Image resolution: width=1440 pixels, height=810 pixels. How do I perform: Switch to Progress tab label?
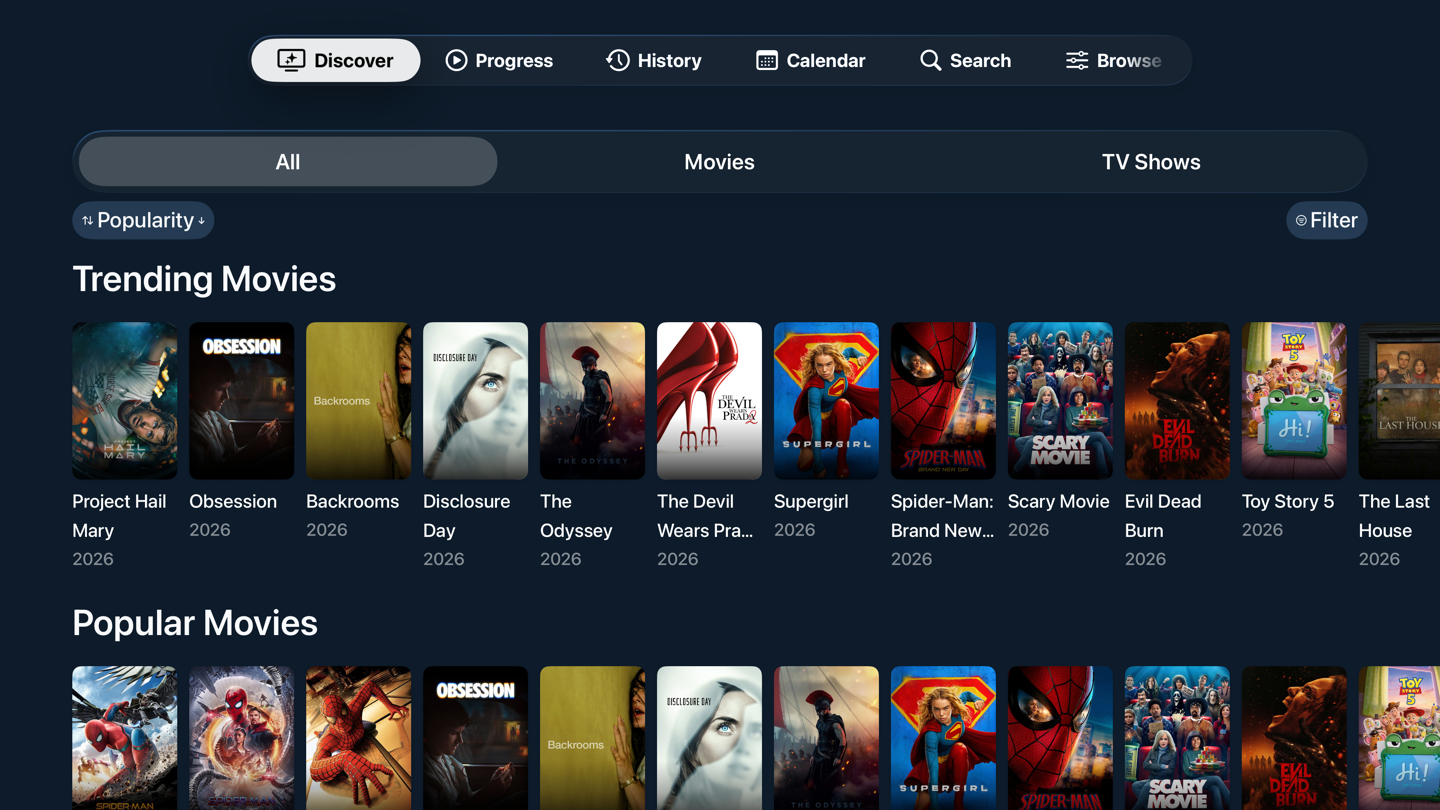514,60
